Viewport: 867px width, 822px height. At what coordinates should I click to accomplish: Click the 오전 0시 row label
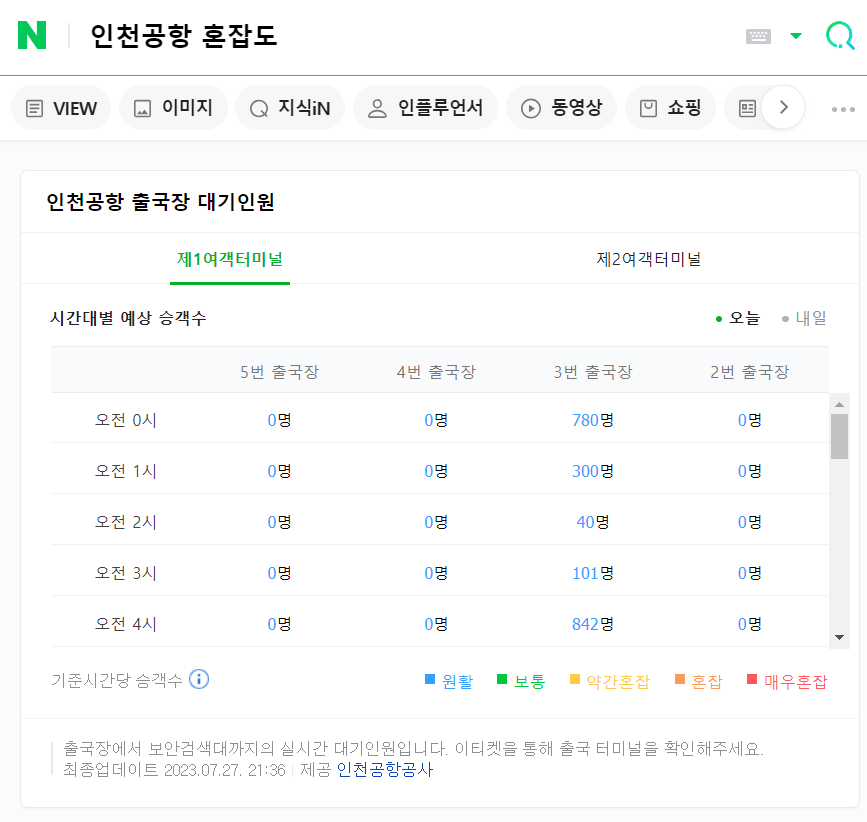pyautogui.click(x=126, y=420)
